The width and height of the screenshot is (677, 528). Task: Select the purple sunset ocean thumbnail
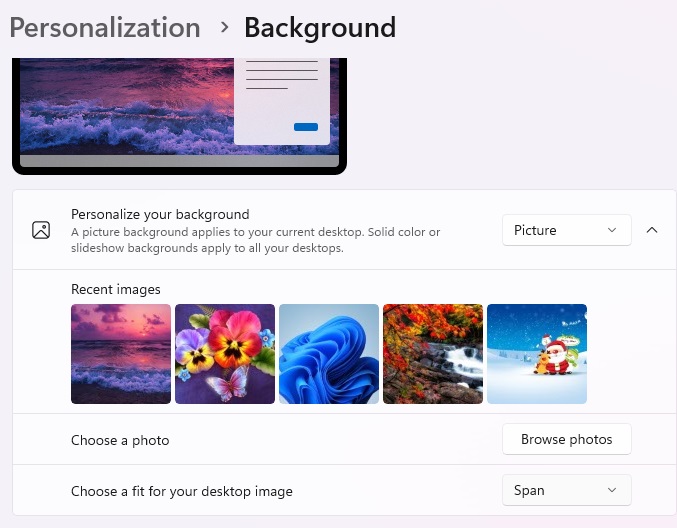point(121,354)
